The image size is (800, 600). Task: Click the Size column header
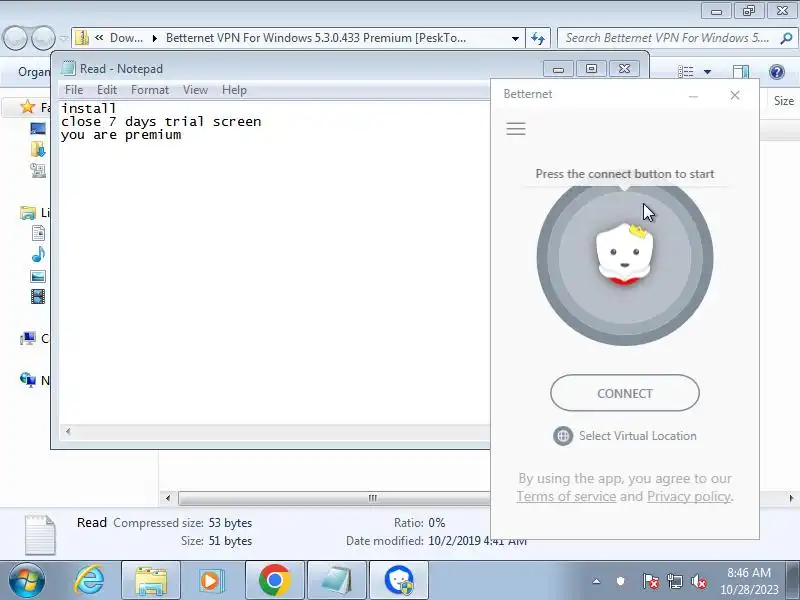pos(783,101)
